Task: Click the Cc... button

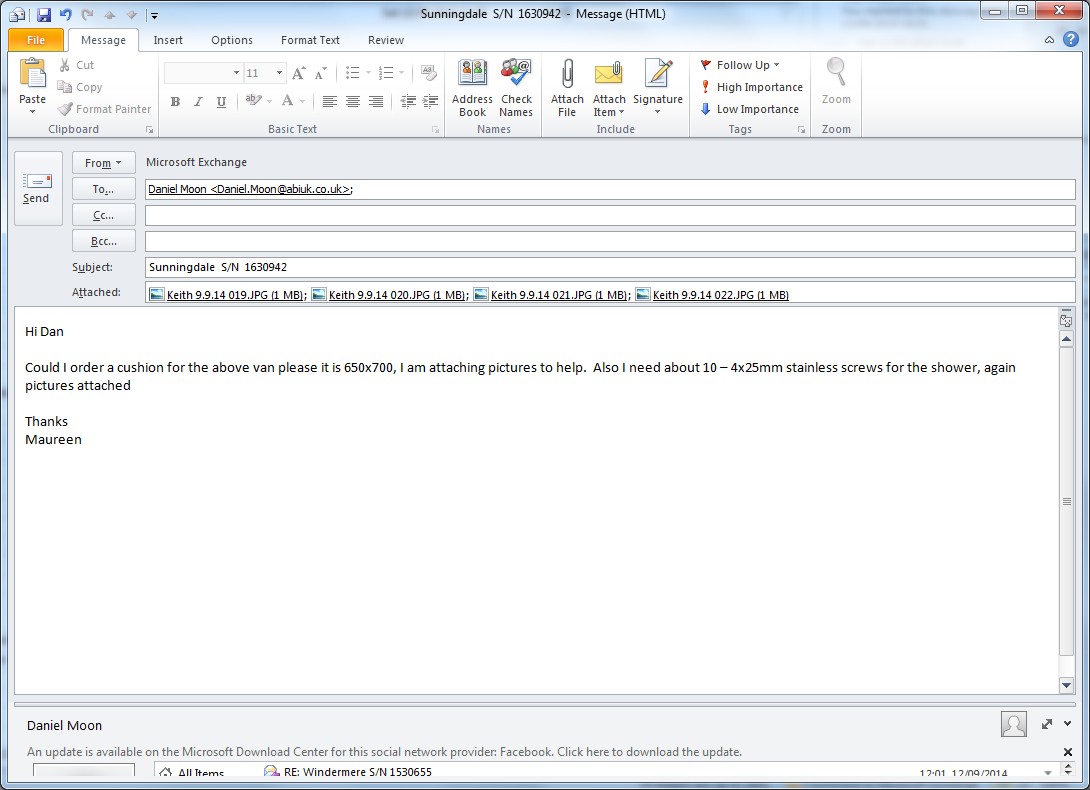Action: 104,216
